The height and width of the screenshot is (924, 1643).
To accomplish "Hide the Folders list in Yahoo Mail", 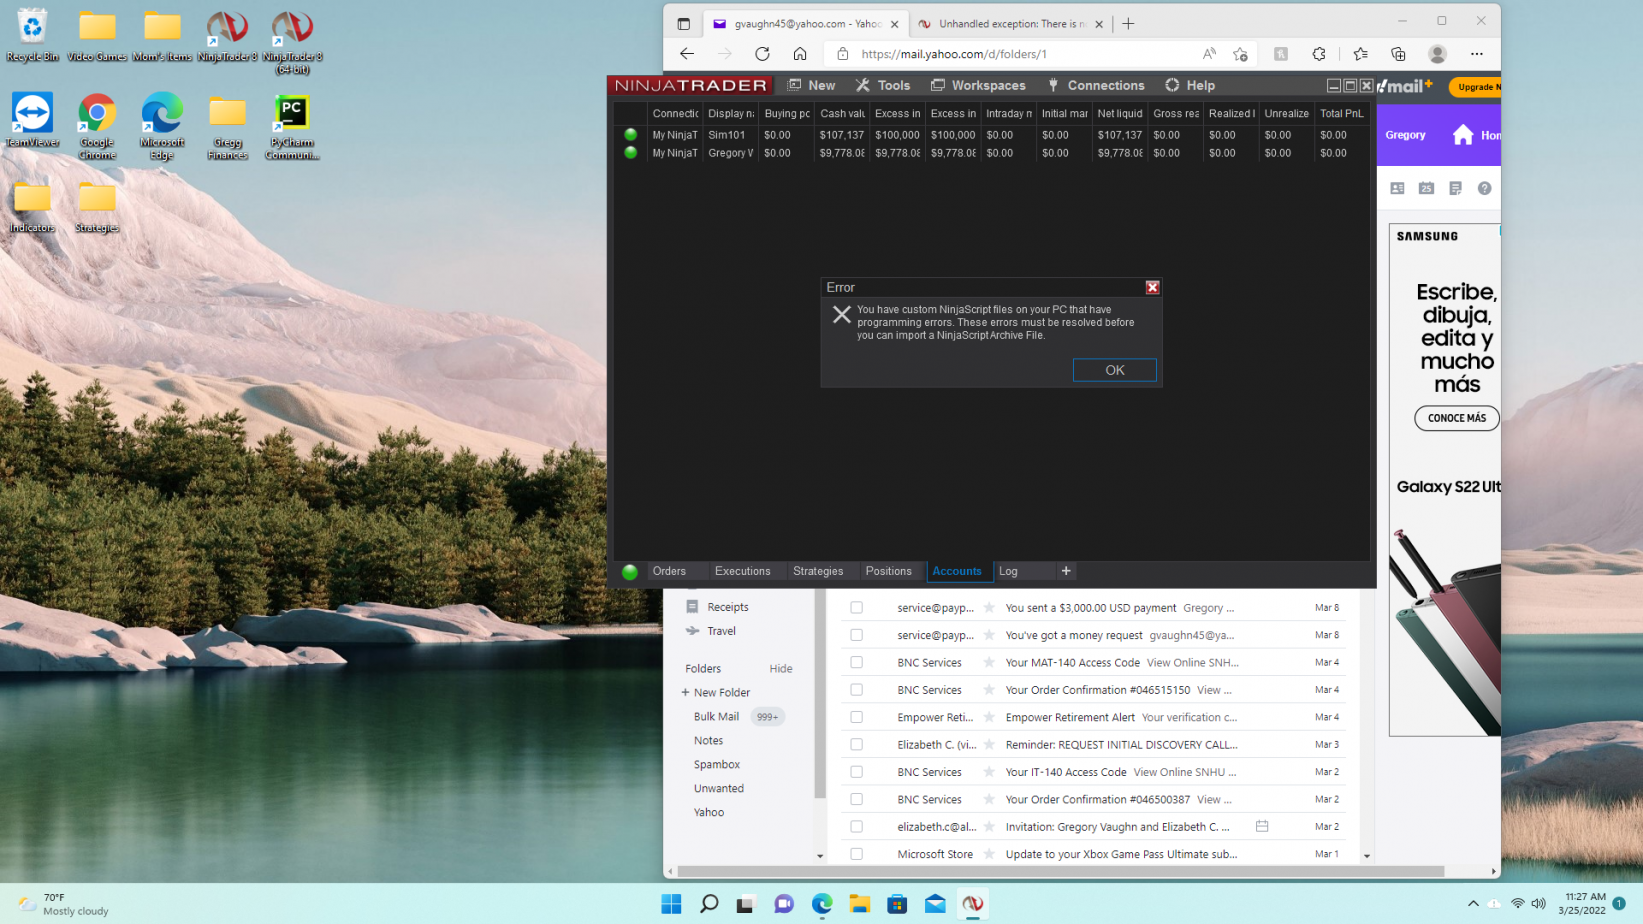I will pos(781,669).
